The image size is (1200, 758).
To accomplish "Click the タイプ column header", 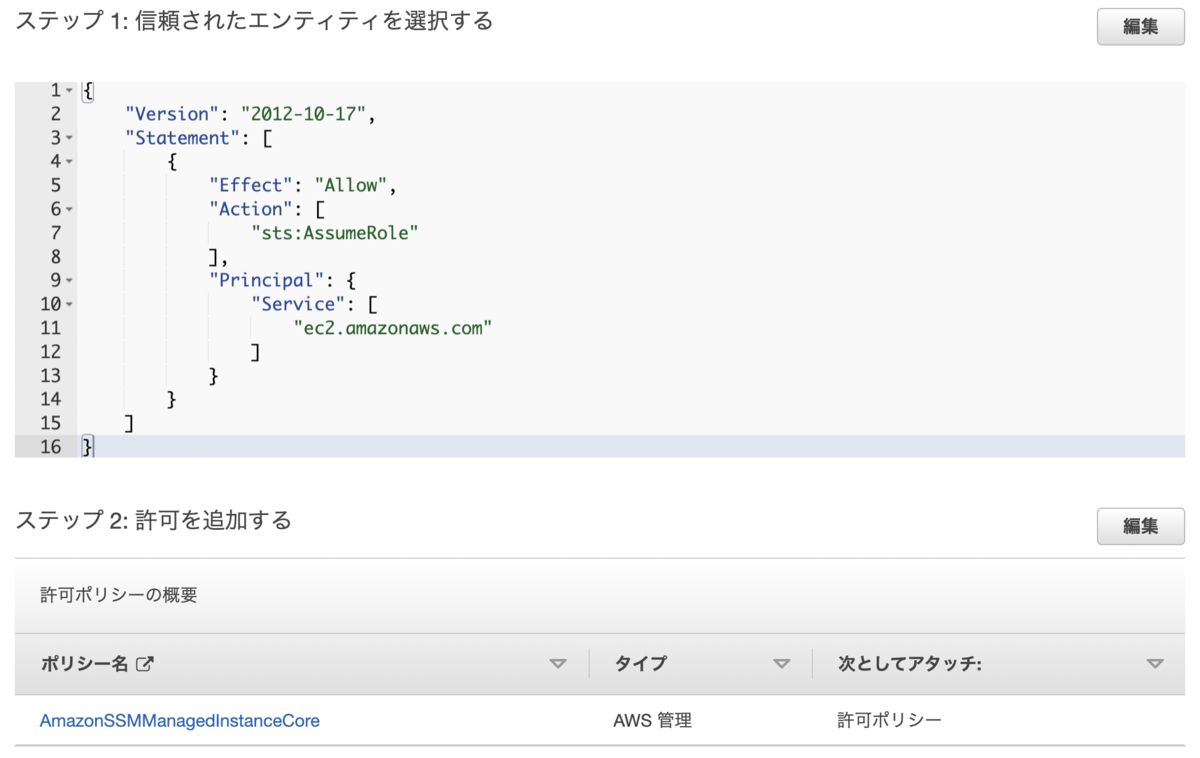I will tap(640, 664).
